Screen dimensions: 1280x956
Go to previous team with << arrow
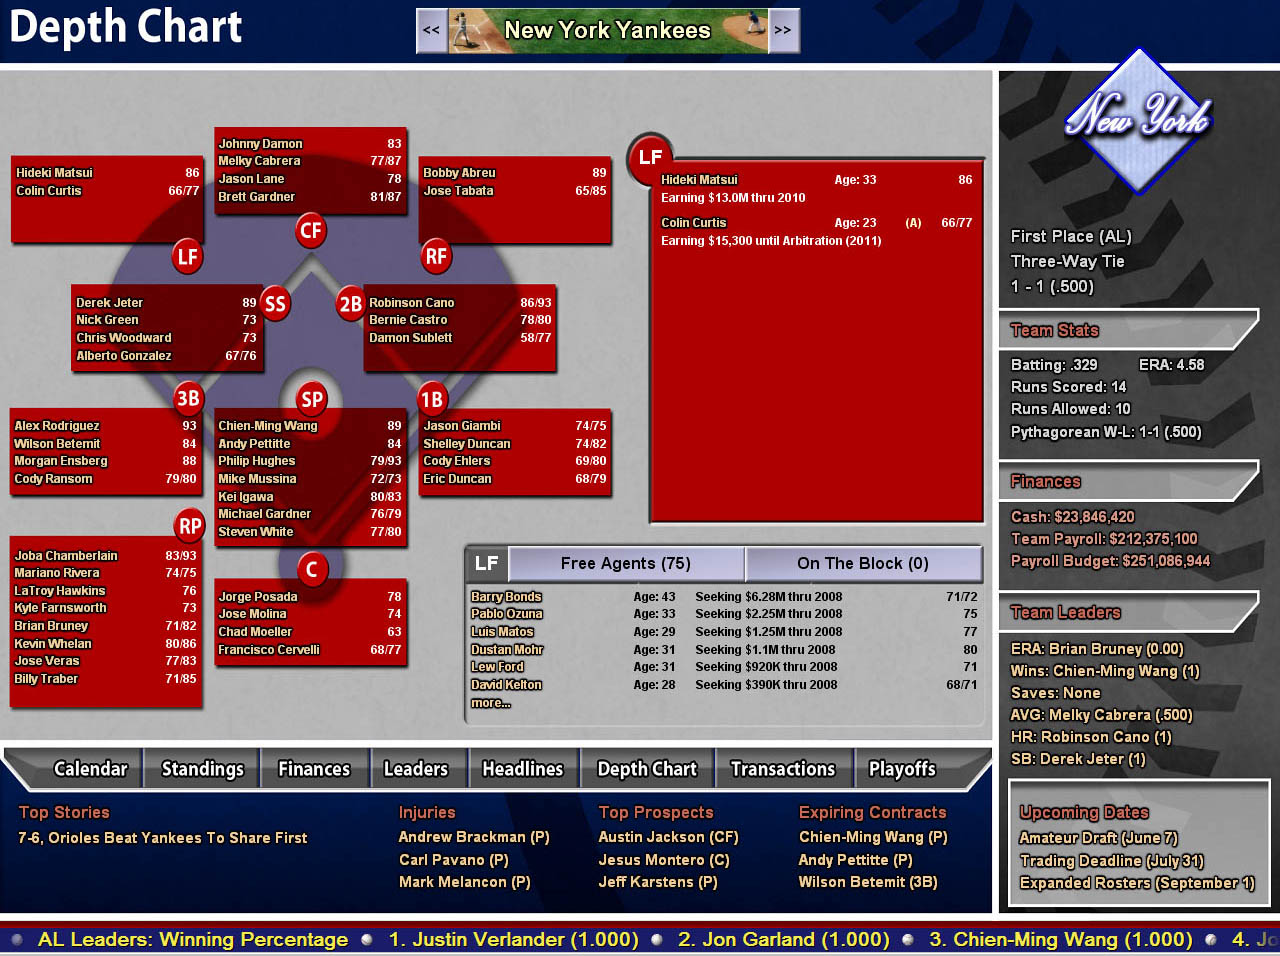432,31
